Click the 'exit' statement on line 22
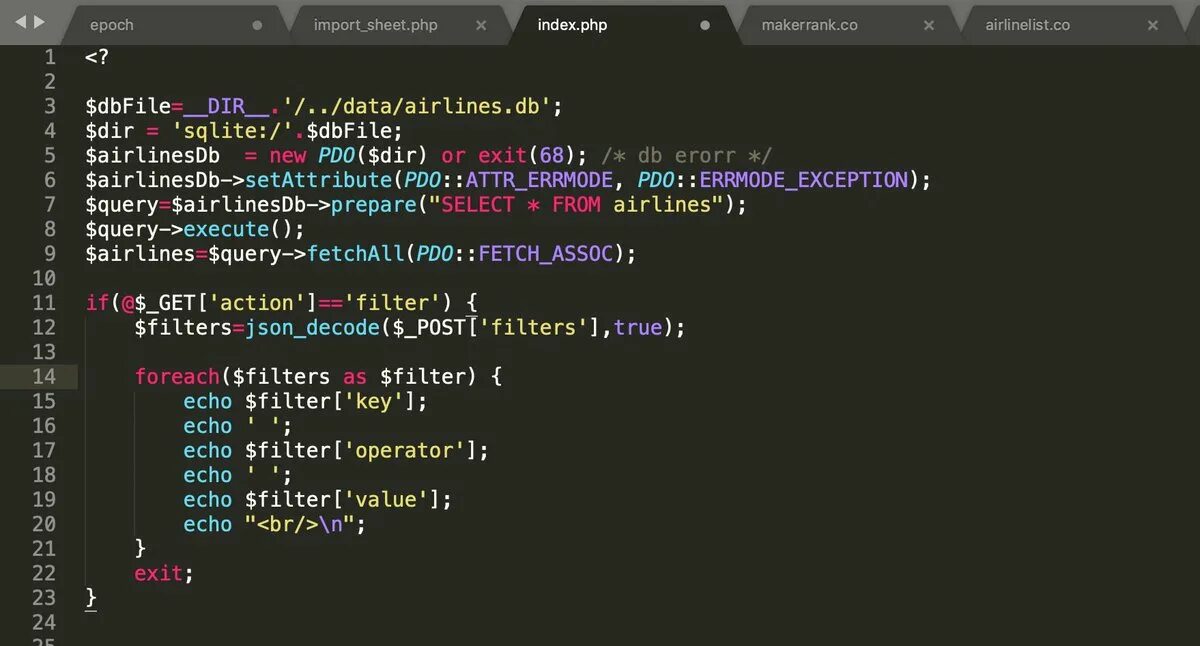Viewport: 1200px width, 646px height. pos(159,573)
